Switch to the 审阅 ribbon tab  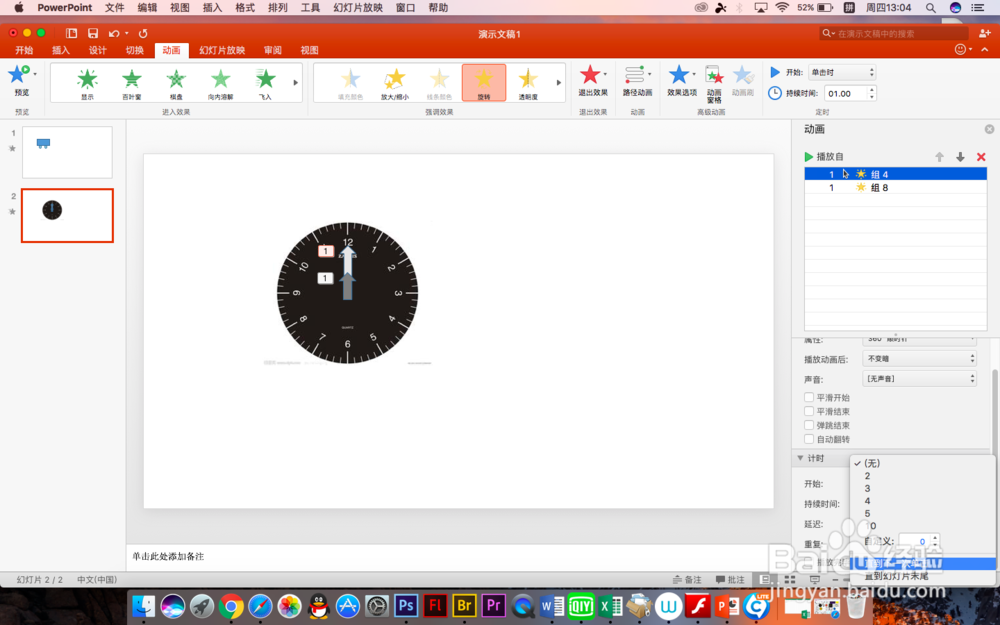[273, 50]
